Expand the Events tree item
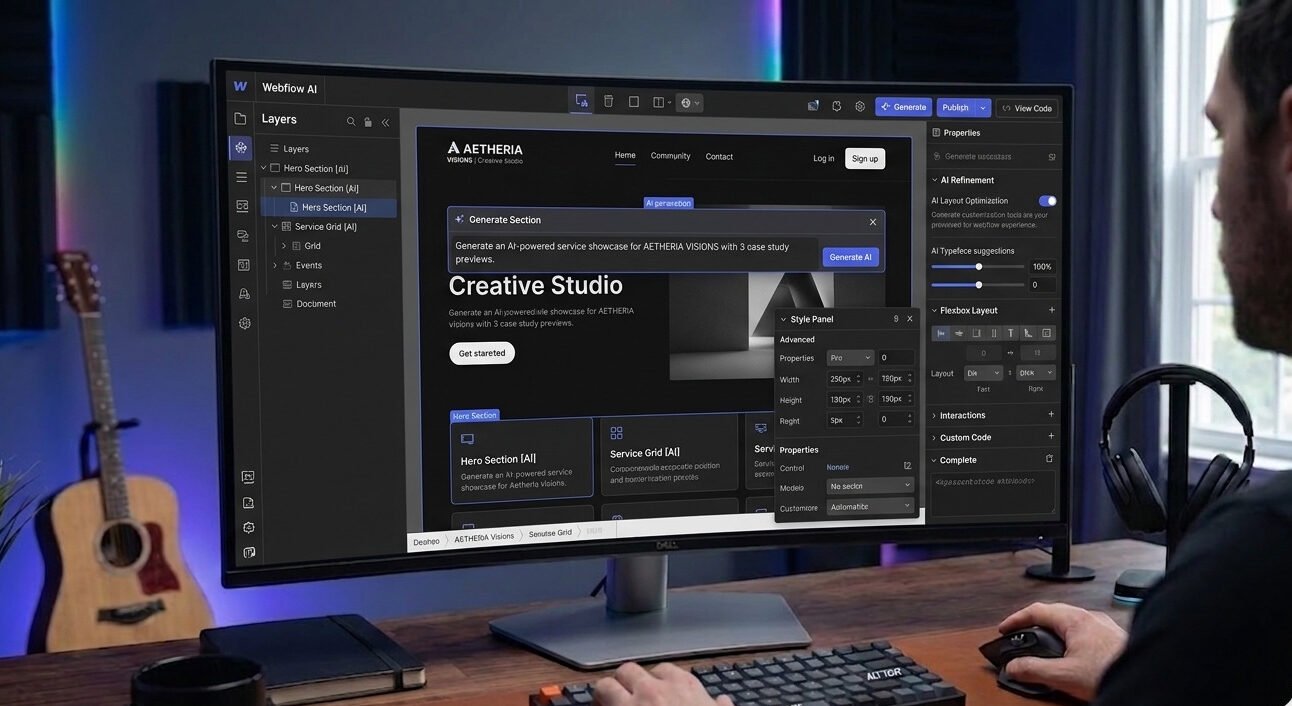The image size is (1292, 706). (x=275, y=265)
